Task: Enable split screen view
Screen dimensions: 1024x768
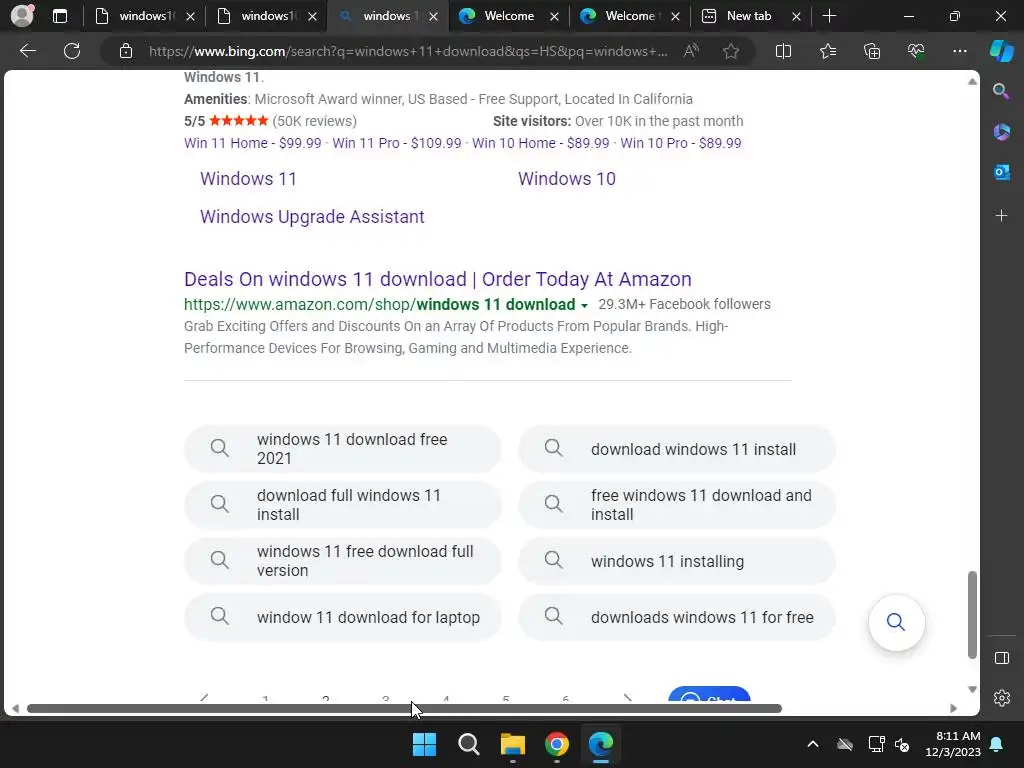Action: (783, 51)
